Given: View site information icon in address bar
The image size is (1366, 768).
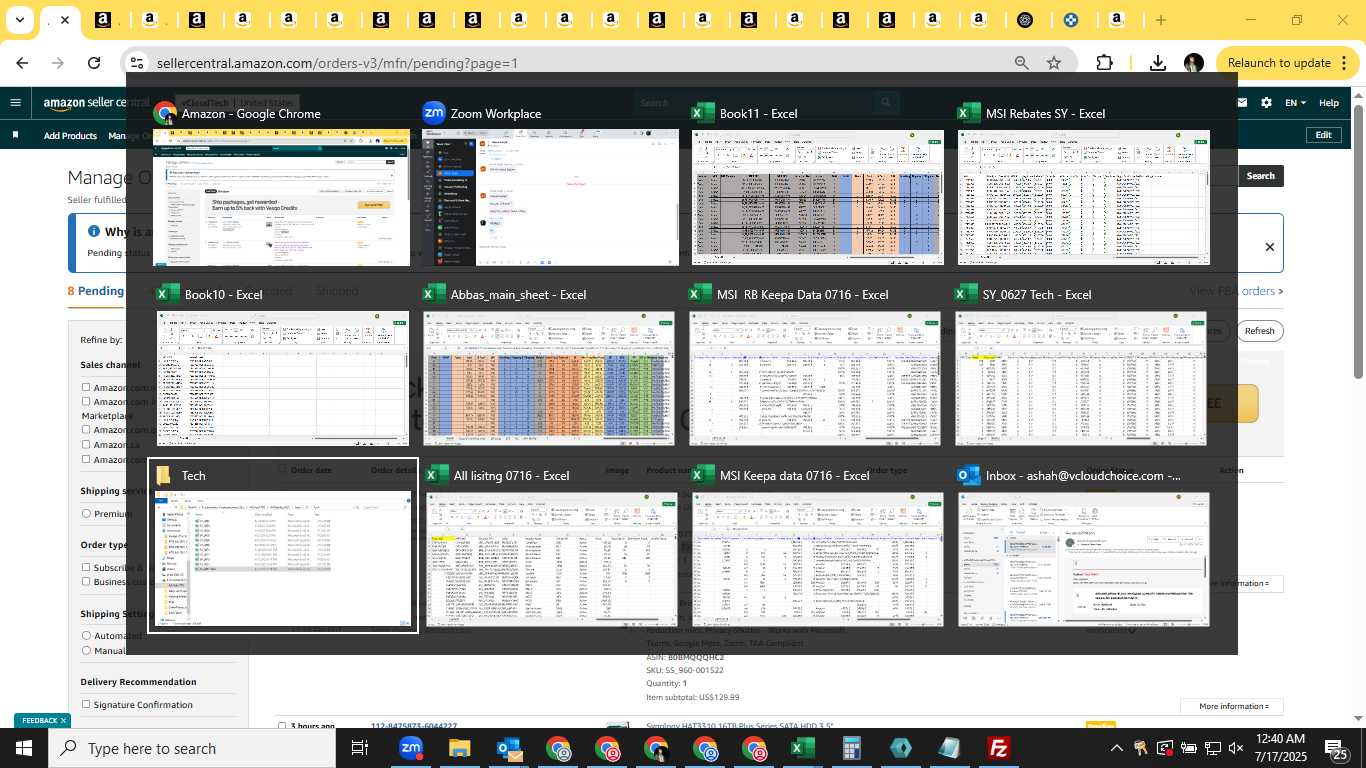Looking at the screenshot, I should click(137, 63).
